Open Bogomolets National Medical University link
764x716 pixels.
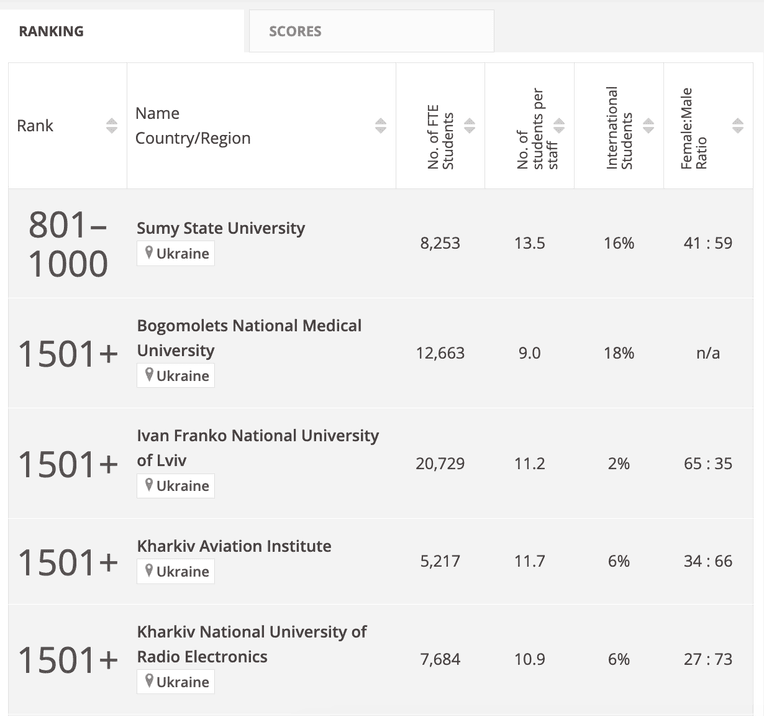tap(249, 338)
